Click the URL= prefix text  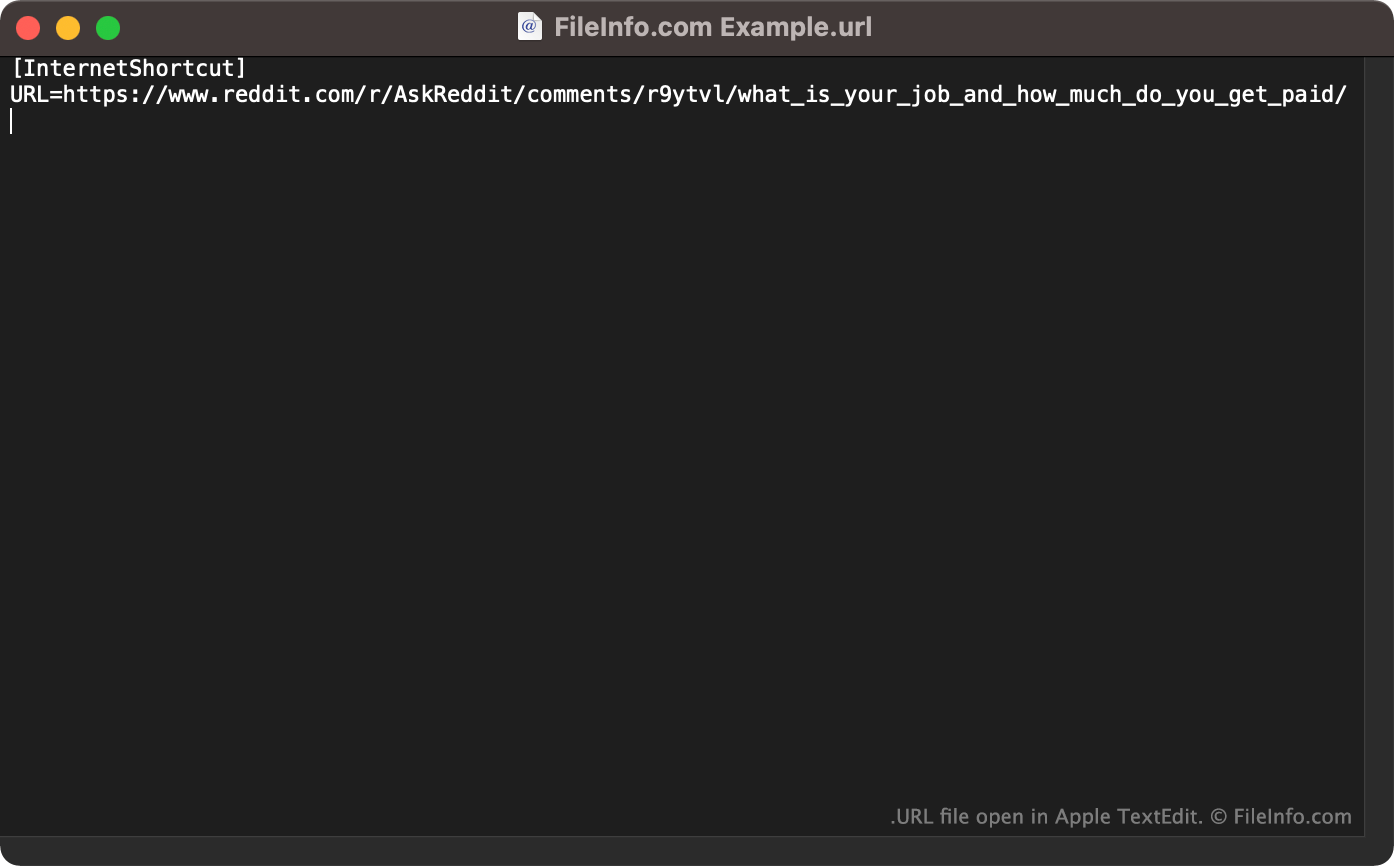[x=31, y=94]
